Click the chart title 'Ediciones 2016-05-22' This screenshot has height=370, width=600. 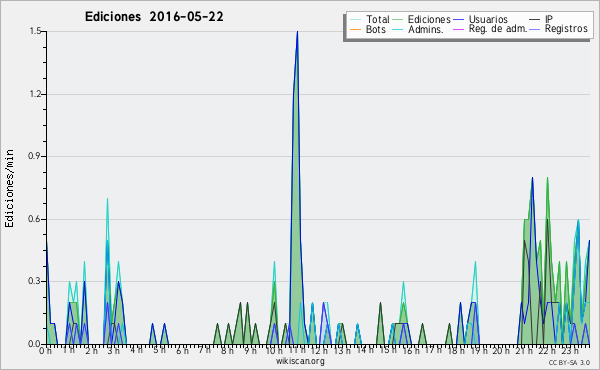[x=154, y=17]
